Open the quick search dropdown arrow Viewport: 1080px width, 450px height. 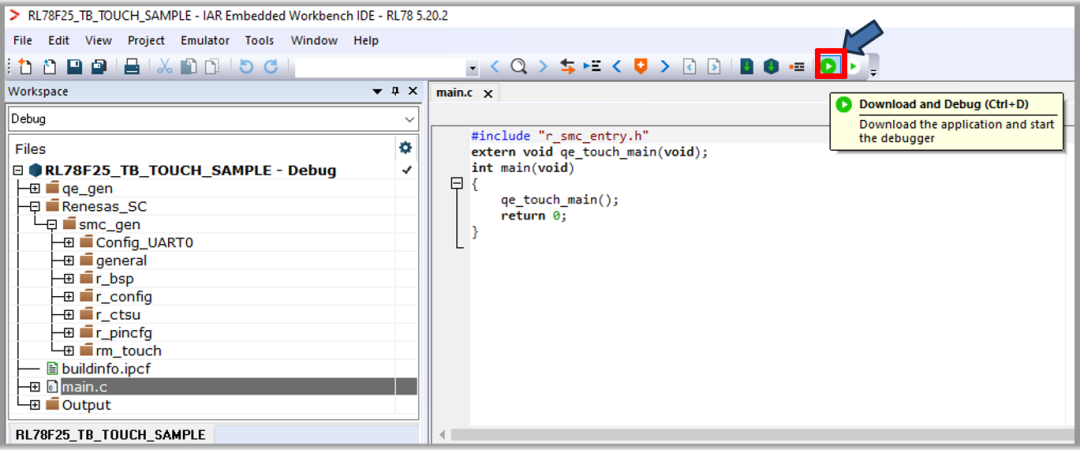tap(473, 68)
